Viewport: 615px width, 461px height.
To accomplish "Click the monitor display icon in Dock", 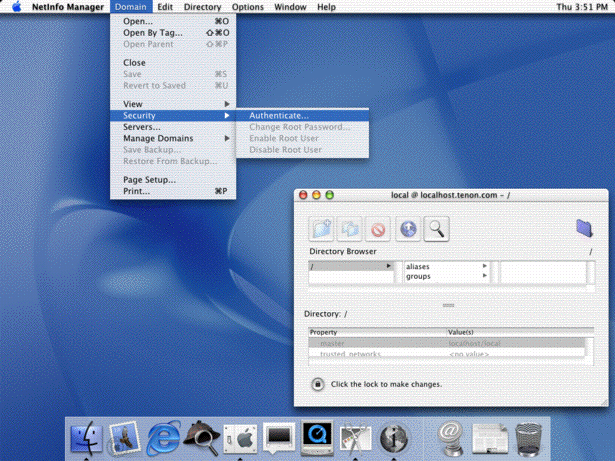I will (279, 438).
